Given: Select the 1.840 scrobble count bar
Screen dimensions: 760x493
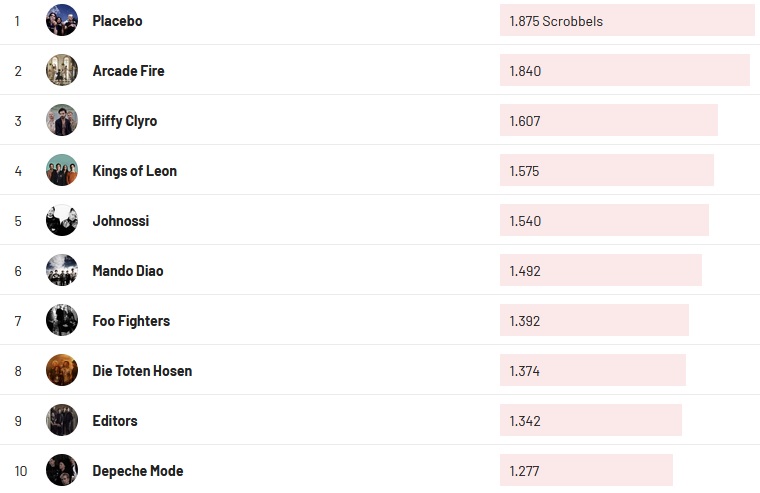Looking at the screenshot, I should [624, 70].
